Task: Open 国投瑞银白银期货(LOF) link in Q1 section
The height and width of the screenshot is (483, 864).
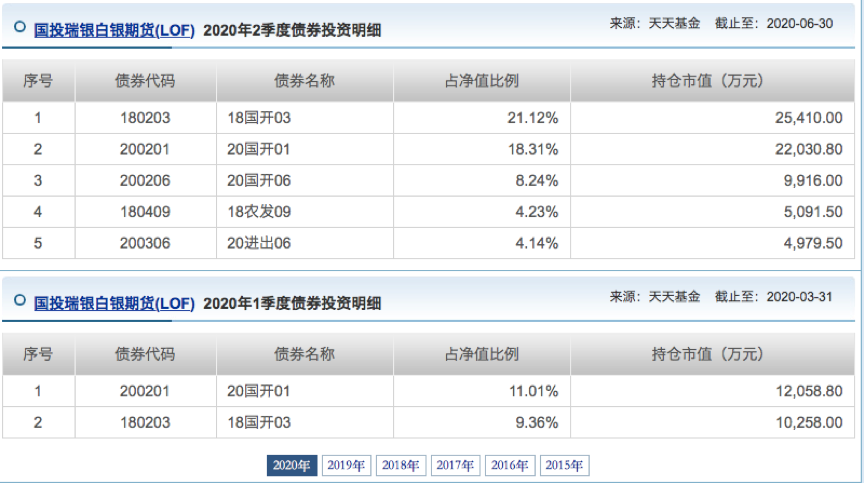Action: tap(114, 303)
